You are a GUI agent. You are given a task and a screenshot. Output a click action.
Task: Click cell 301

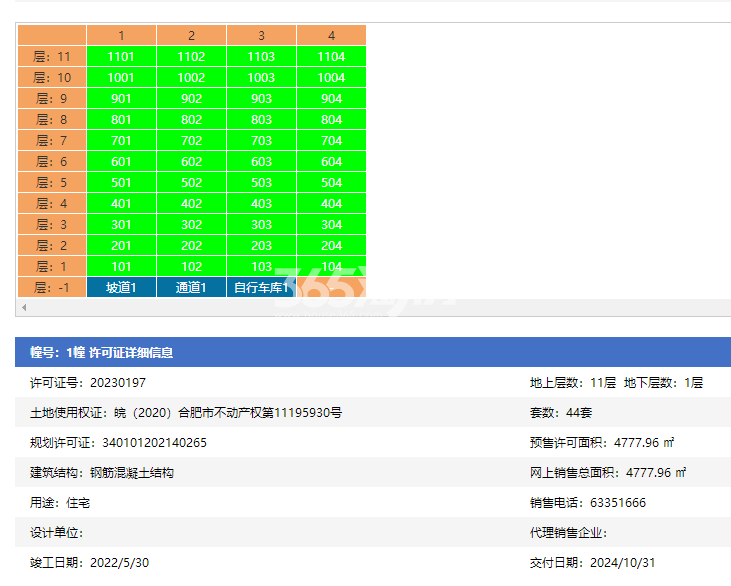tap(121, 224)
